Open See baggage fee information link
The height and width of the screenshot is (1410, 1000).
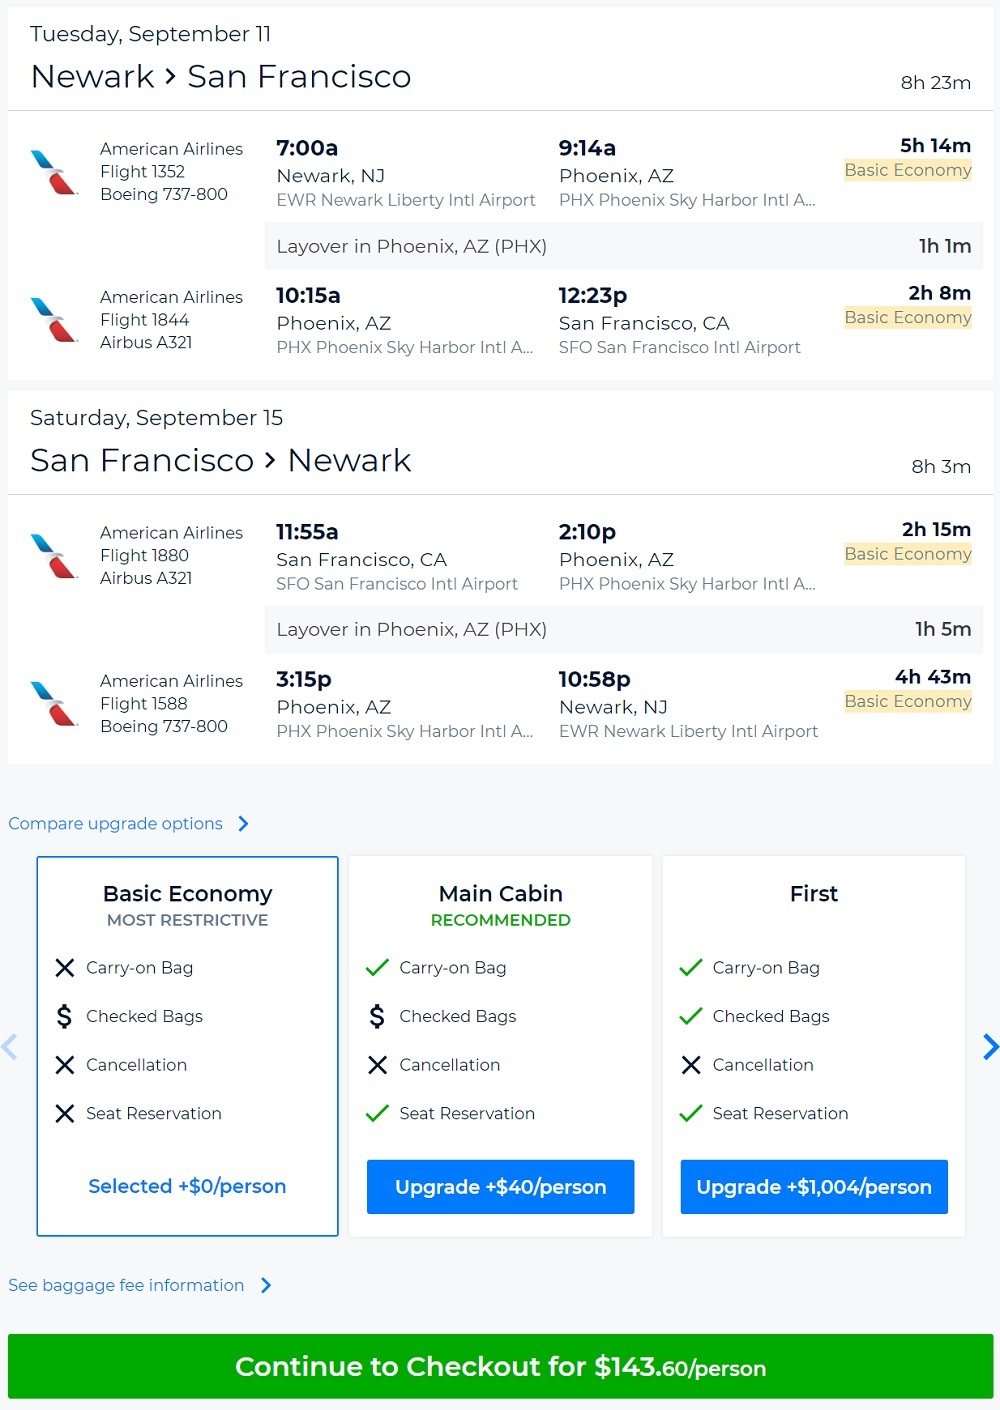(x=126, y=1286)
